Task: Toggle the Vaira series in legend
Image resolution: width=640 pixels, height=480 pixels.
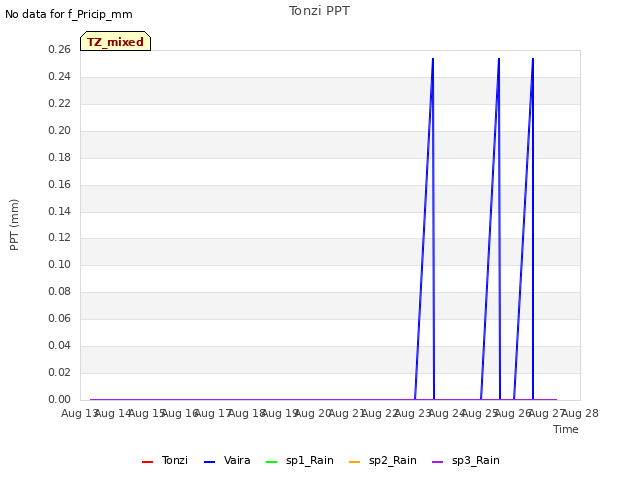Action: [227, 460]
